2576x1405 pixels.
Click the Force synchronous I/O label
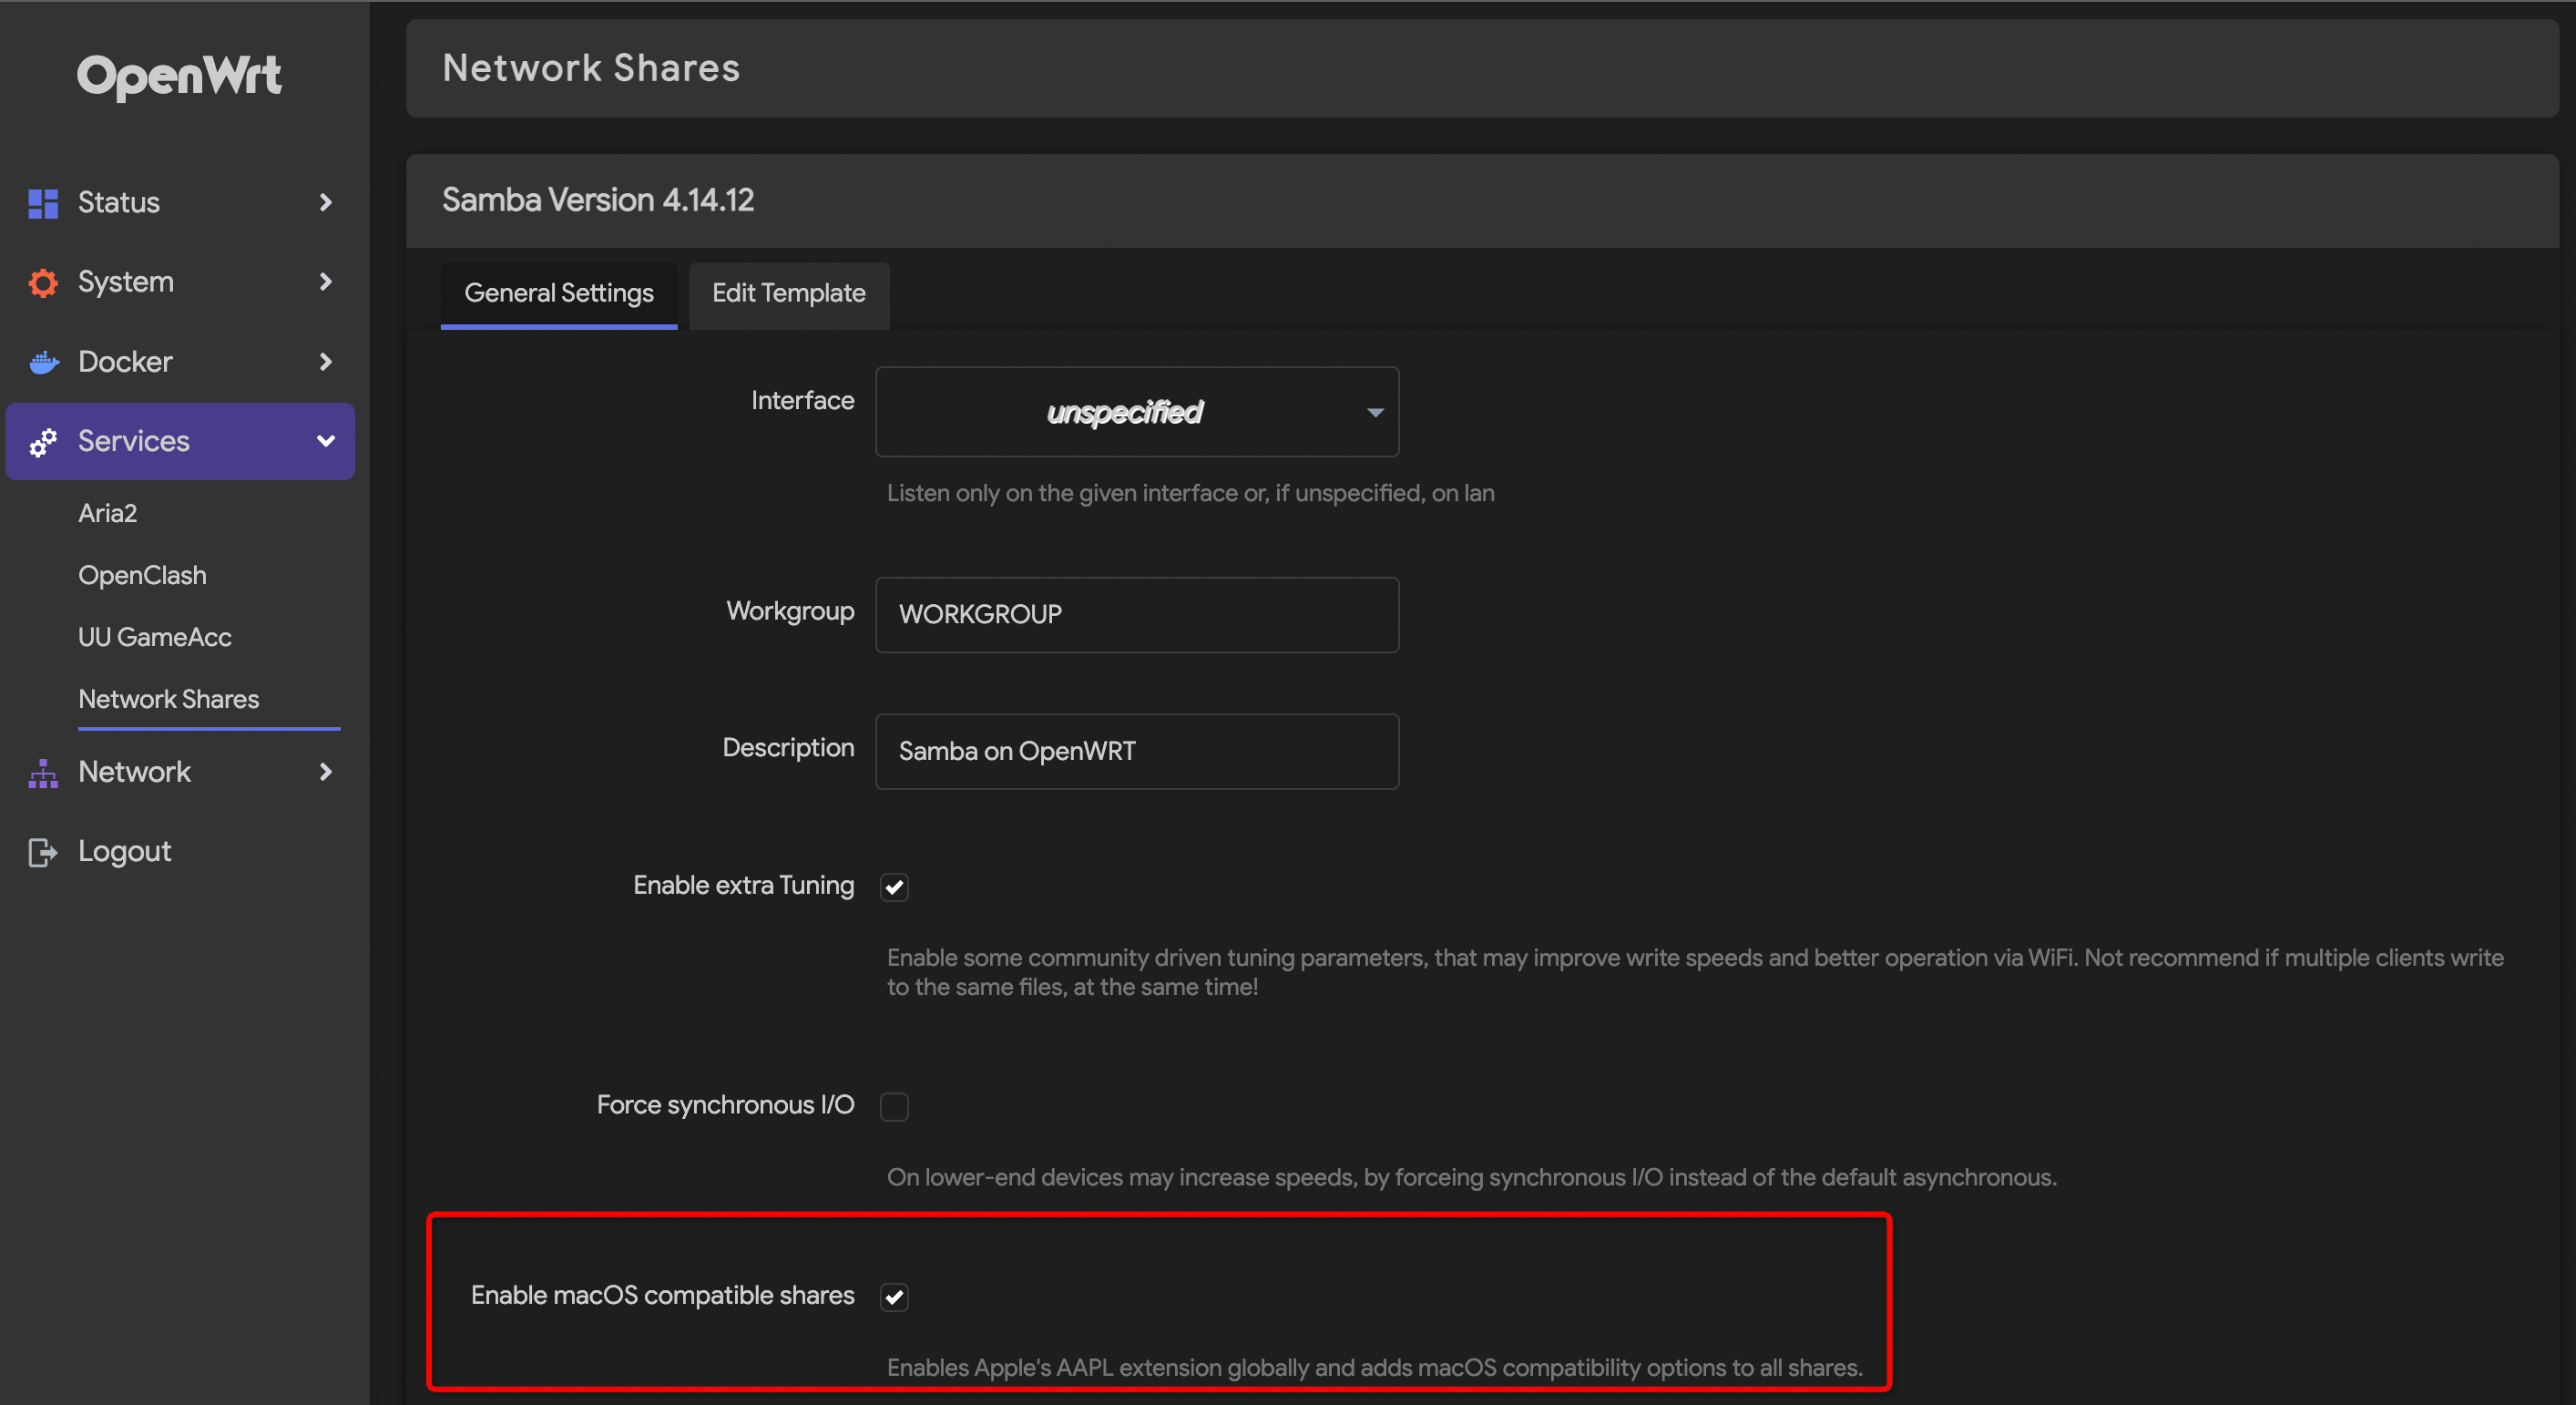[726, 1105]
